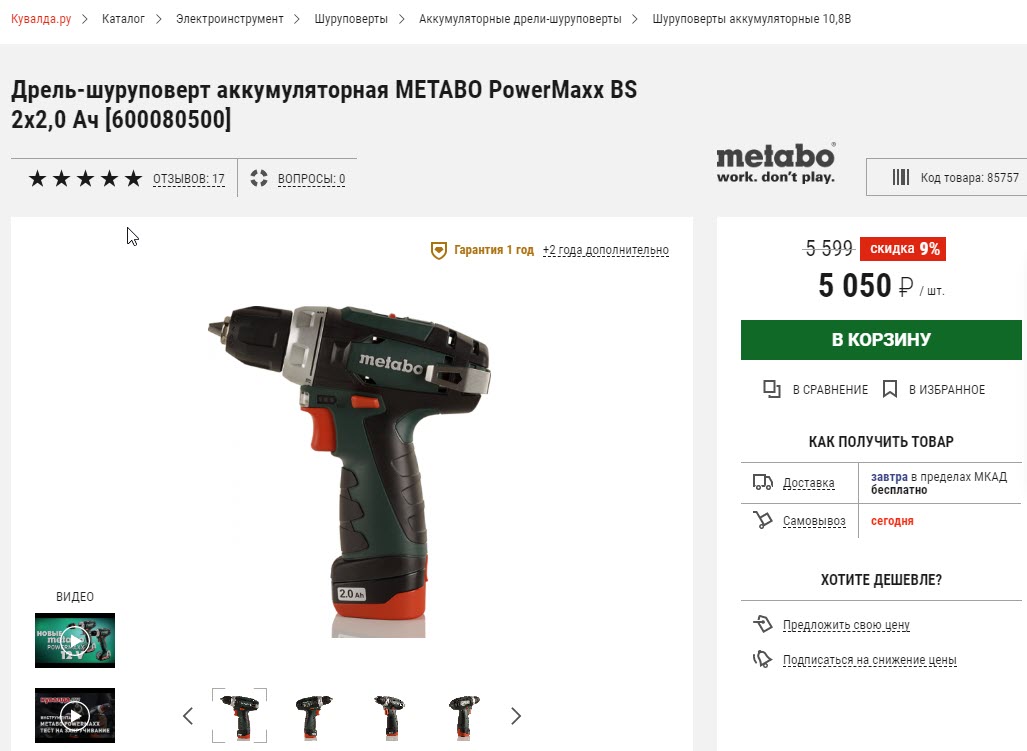Viewport: 1027px width, 751px height.
Task: Click the questions icon beside ВОПРОСЫ: 0
Action: 259,178
